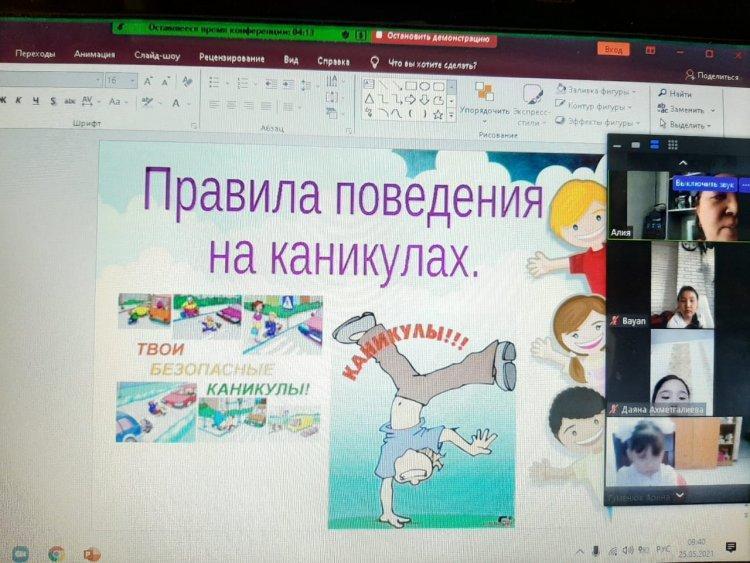750x563 pixels.
Task: Open ribbon display options icon
Action: click(x=651, y=50)
